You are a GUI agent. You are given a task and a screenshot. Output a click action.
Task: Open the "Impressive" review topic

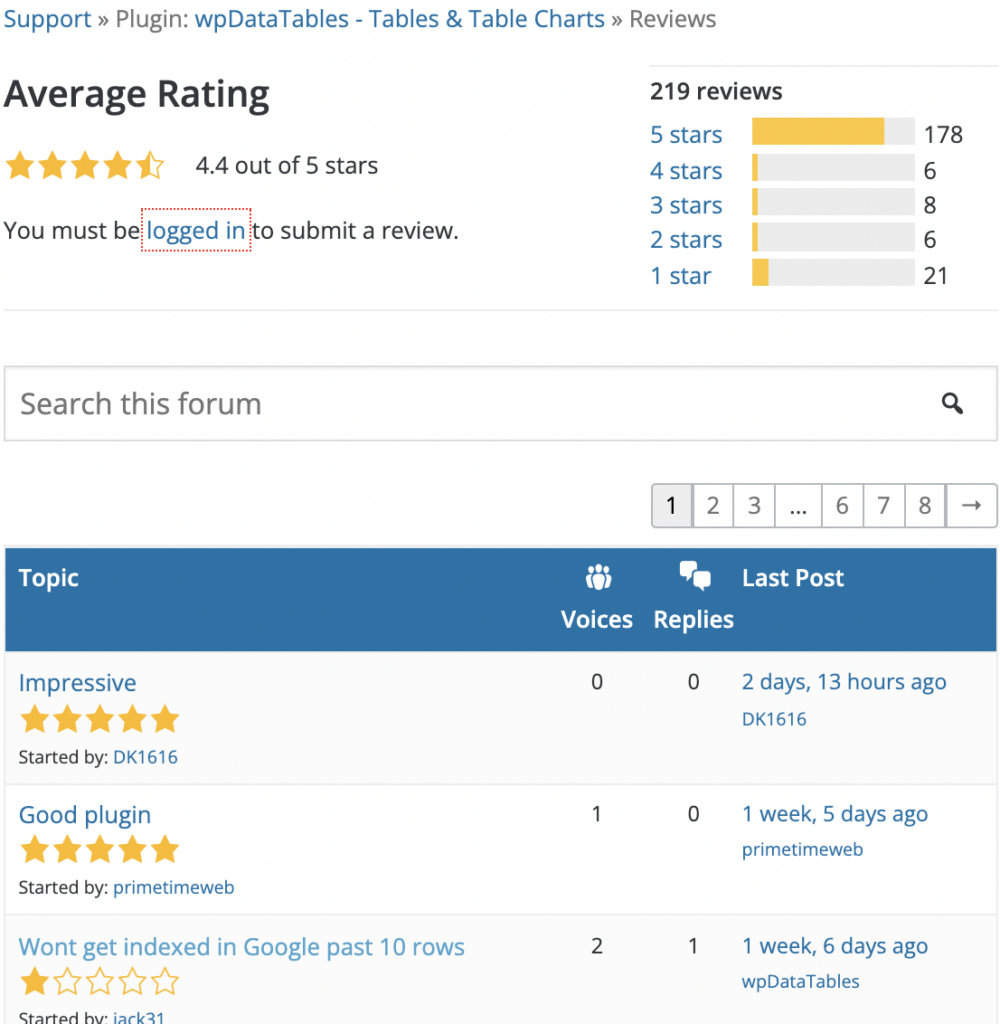pyautogui.click(x=77, y=683)
